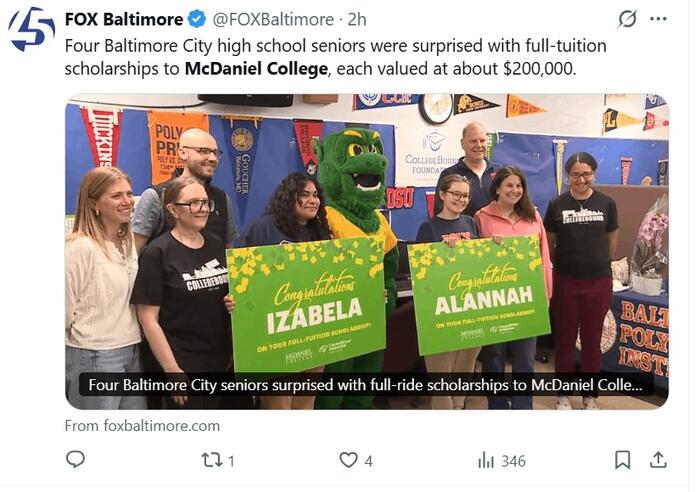Viewport: 700px width, 492px height.
Task: Click the bold McDaniel College text
Action: coord(254,69)
